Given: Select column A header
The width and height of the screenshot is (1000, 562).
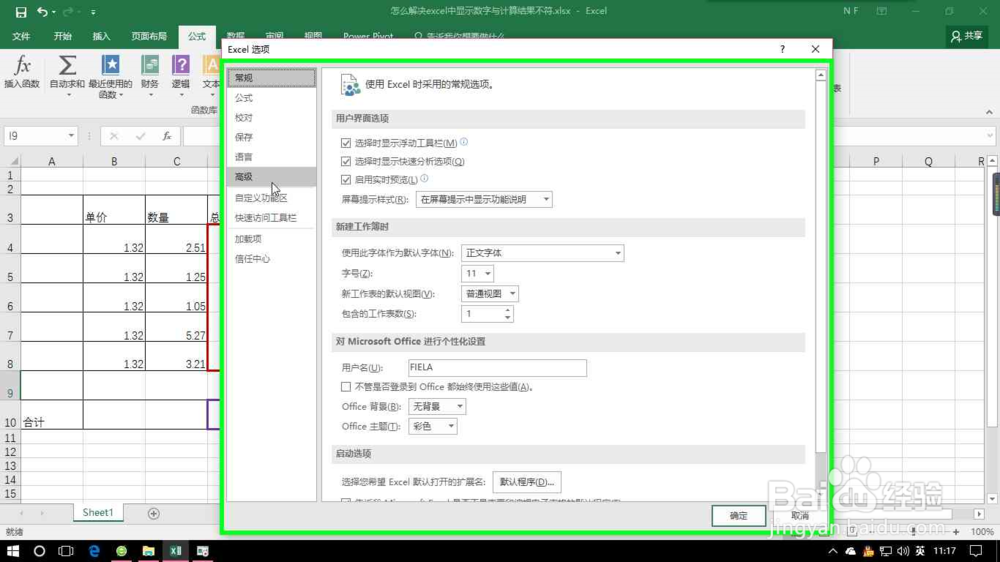Looking at the screenshot, I should point(52,161).
